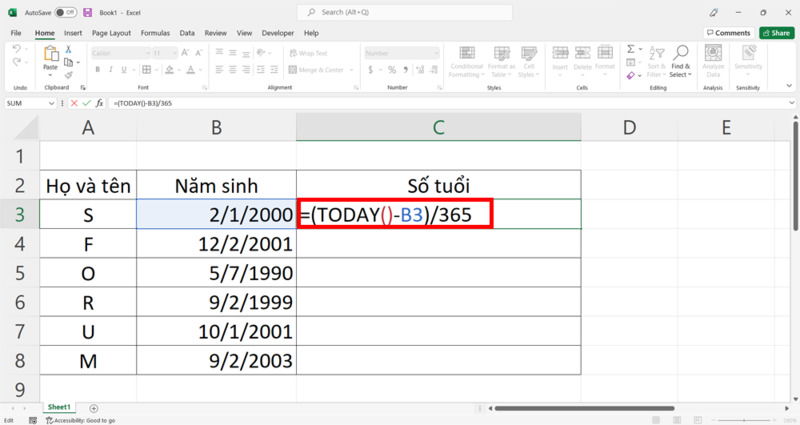This screenshot has height=425, width=800.
Task: Open Borders dropdown arrow
Action: (156, 70)
